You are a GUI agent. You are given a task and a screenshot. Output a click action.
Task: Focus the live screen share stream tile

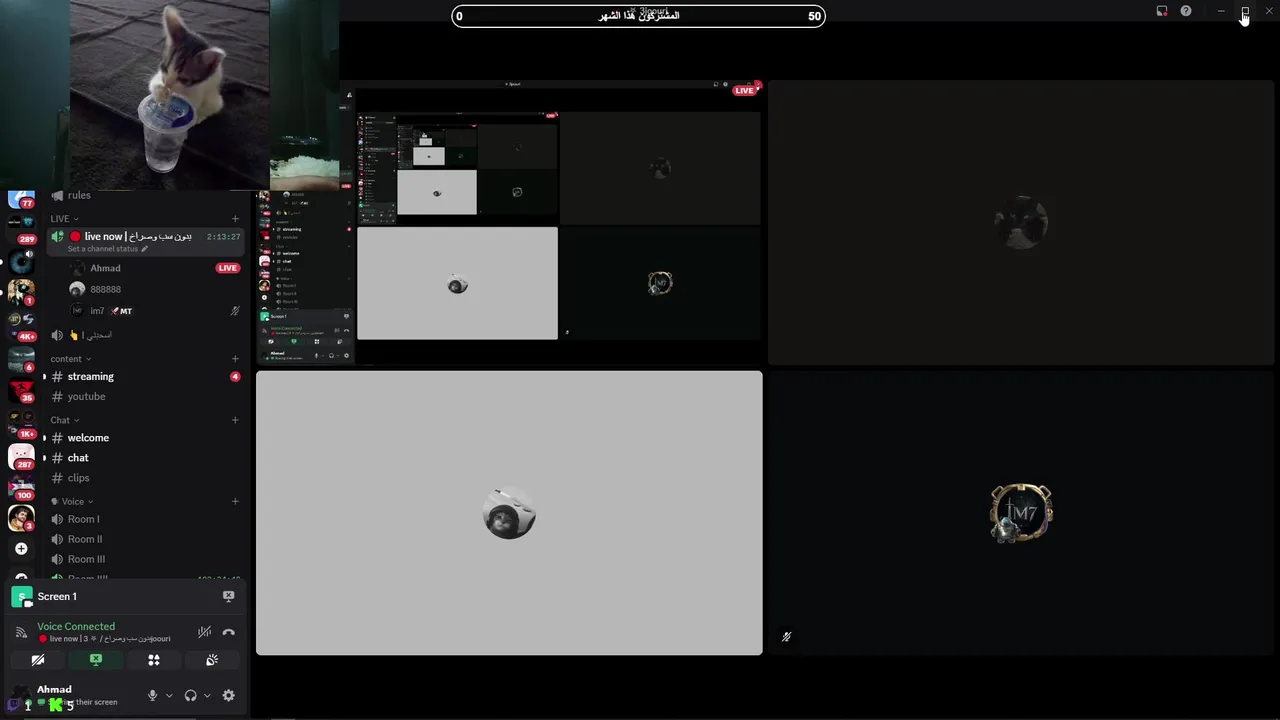pyautogui.click(x=509, y=223)
